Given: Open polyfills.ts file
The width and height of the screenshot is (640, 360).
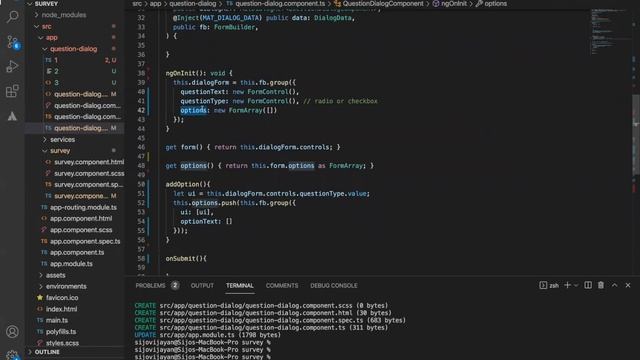Looking at the screenshot, I should pos(60,331).
